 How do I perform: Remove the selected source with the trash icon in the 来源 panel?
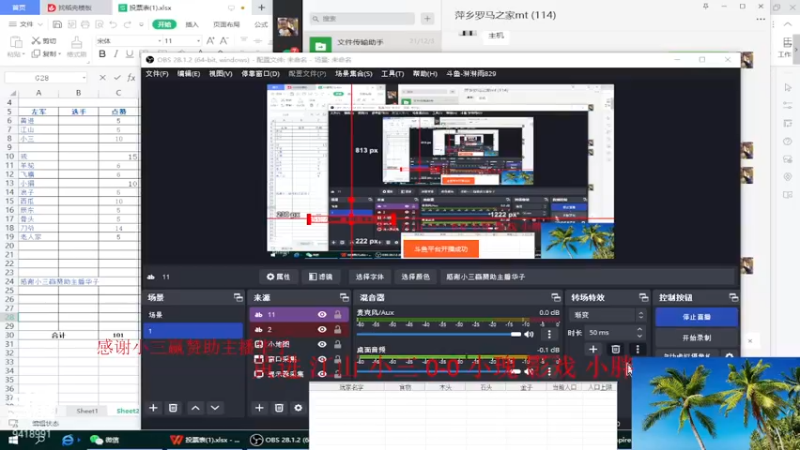pos(279,408)
